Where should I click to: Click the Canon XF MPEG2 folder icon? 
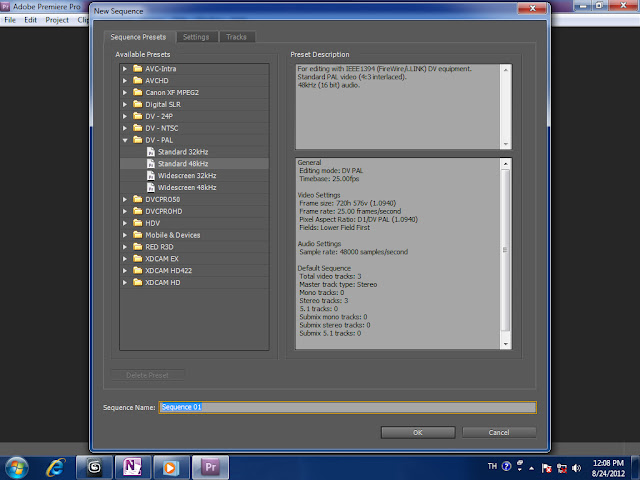pos(138,92)
